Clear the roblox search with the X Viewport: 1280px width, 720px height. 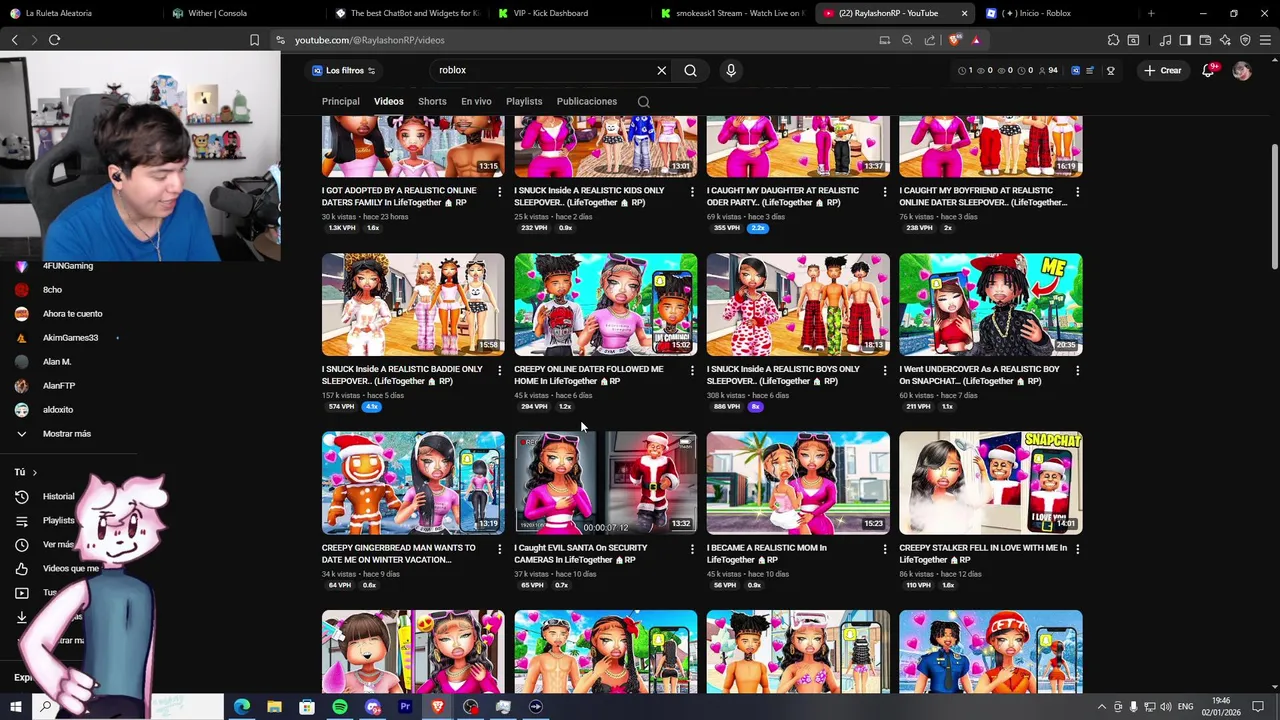(x=661, y=70)
